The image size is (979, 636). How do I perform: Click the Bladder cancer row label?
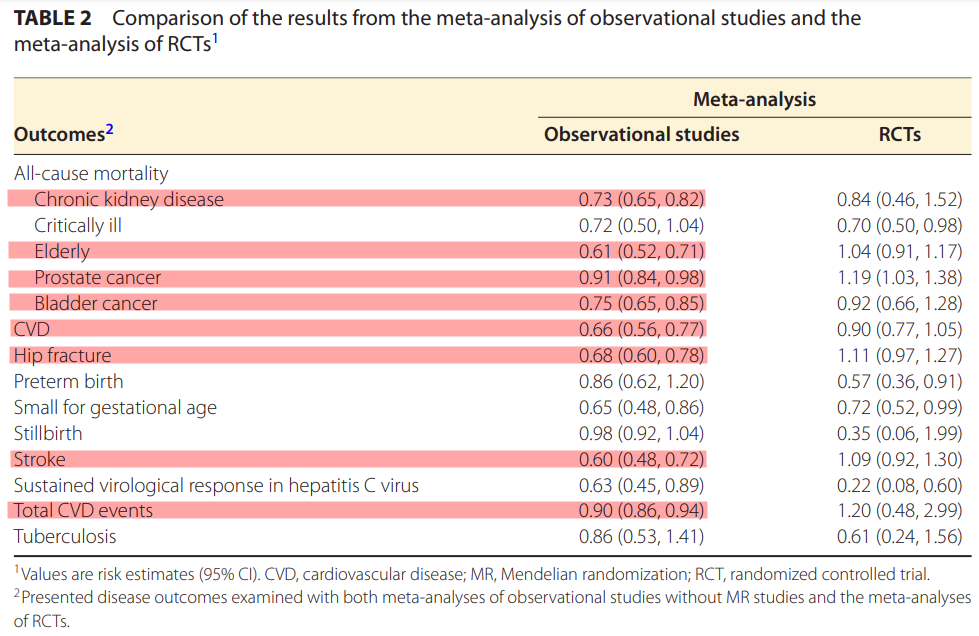coord(95,303)
